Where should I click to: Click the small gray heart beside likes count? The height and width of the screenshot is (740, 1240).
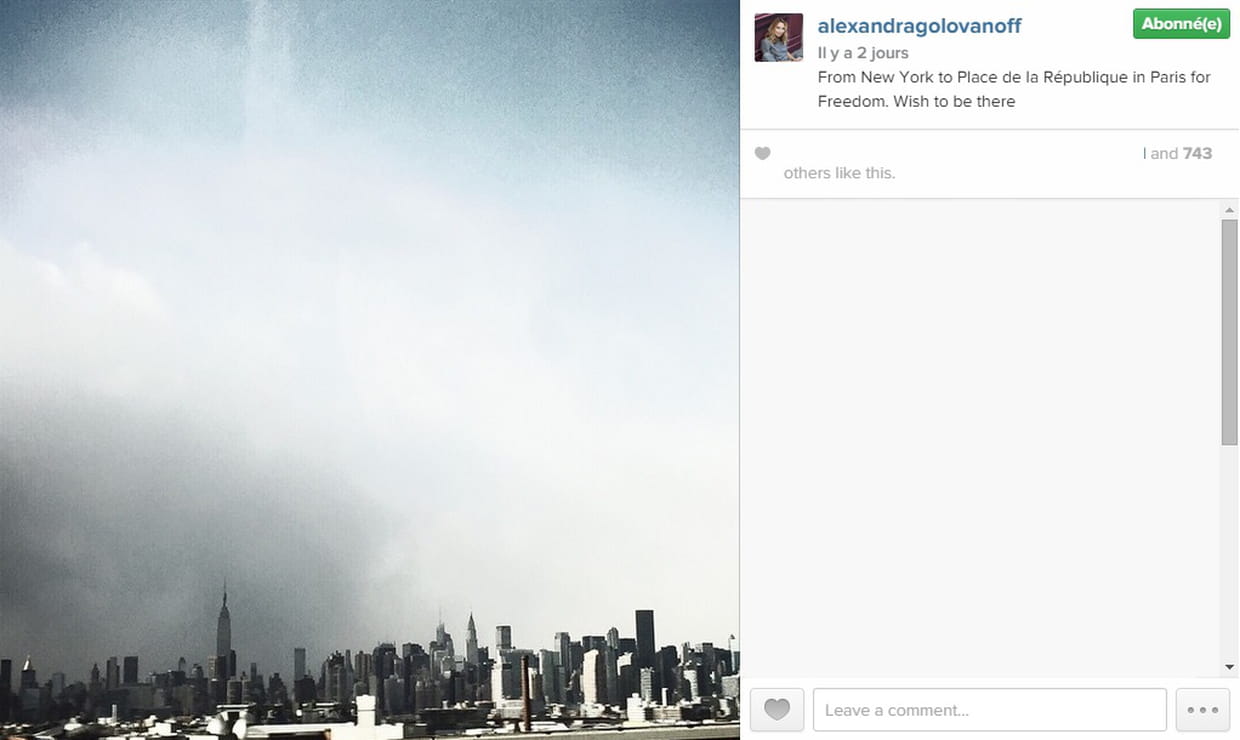pyautogui.click(x=762, y=153)
